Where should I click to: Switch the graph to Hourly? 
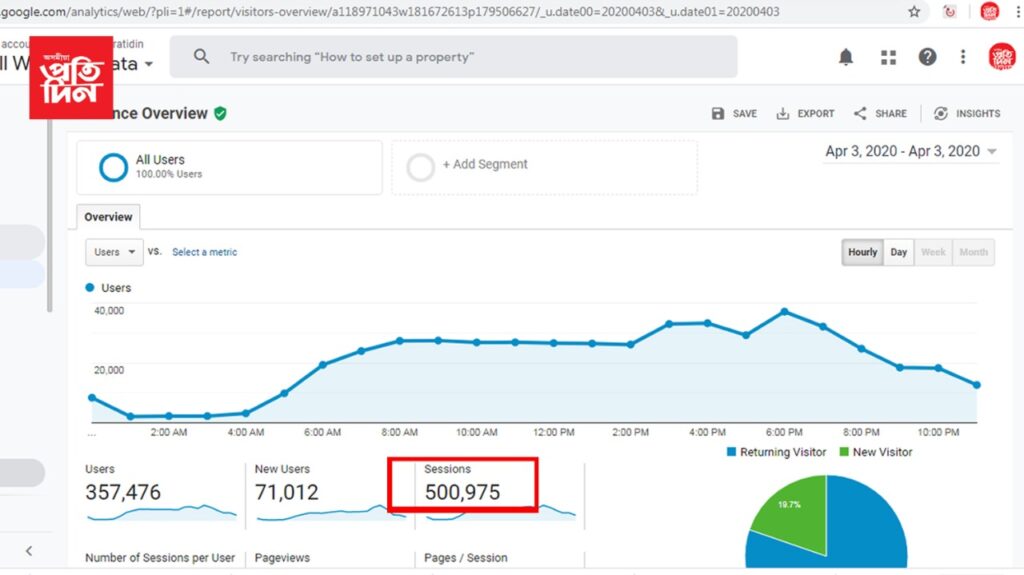tap(862, 252)
